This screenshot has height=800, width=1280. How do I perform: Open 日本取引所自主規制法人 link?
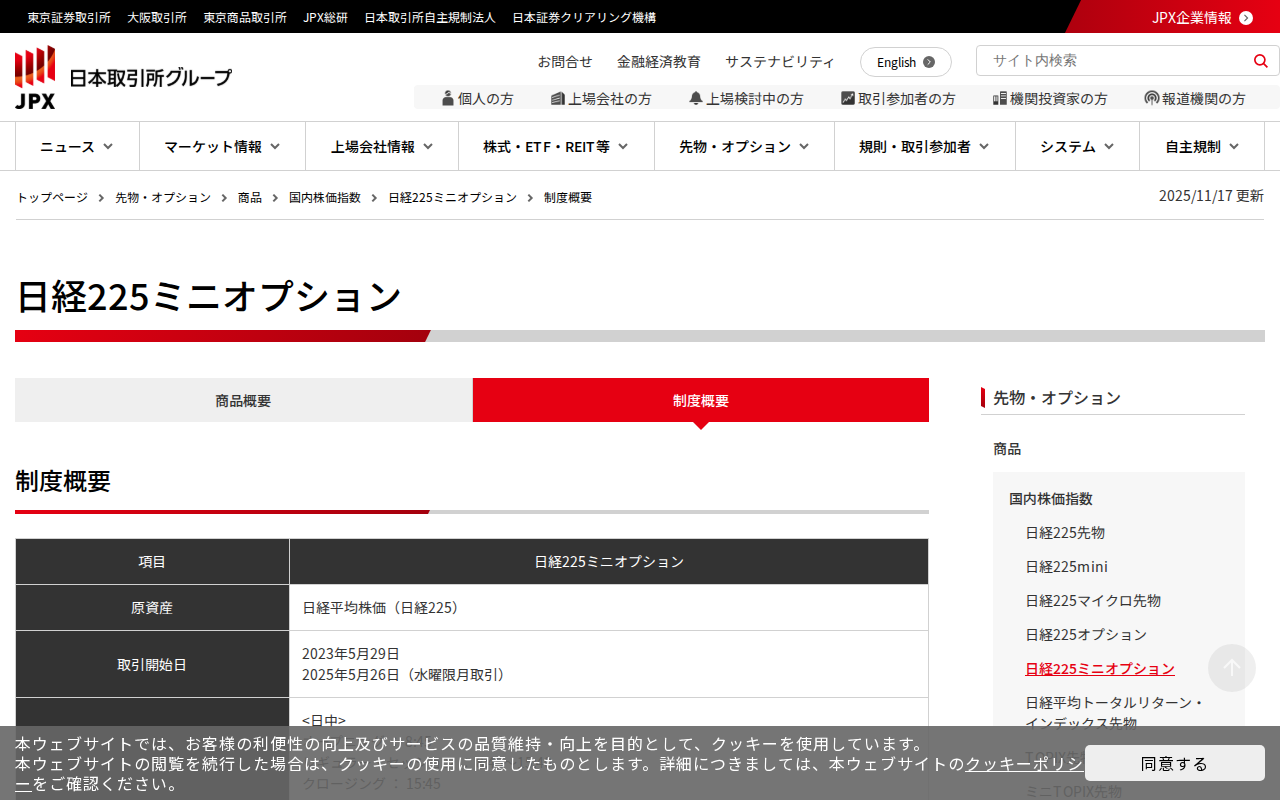click(430, 17)
